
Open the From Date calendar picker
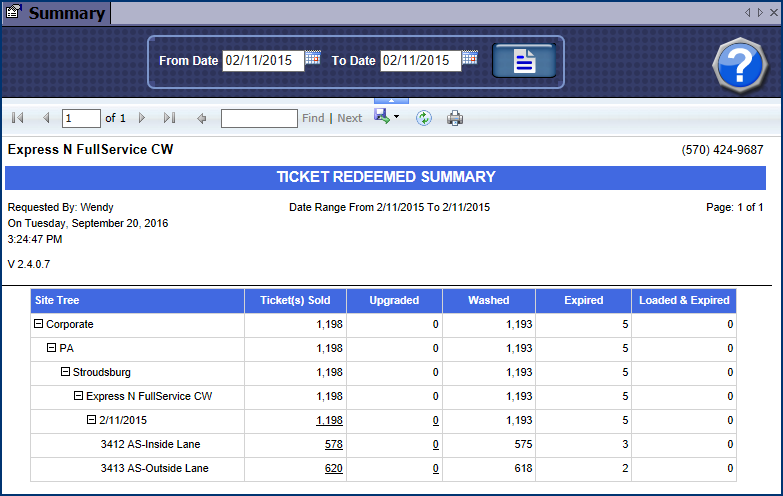click(312, 58)
